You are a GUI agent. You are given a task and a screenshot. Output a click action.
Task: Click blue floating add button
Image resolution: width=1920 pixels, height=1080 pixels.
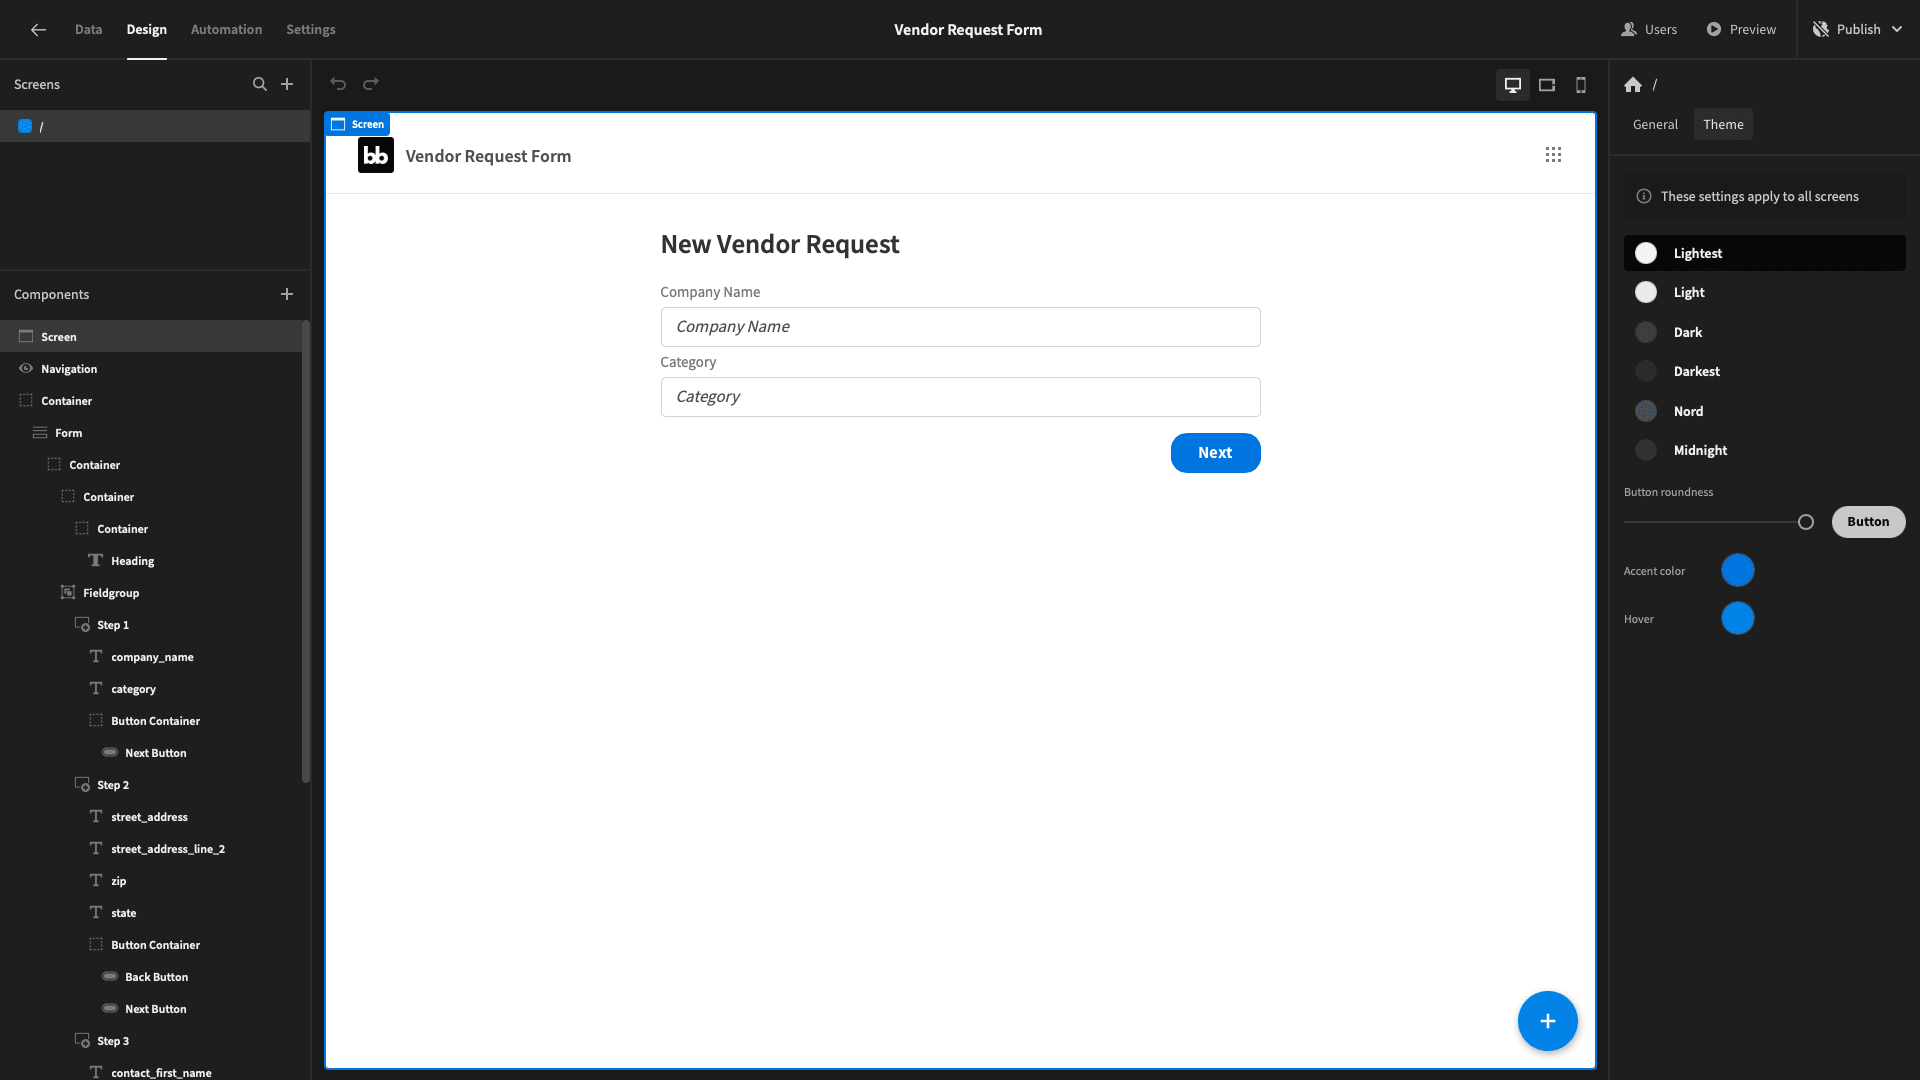point(1548,1021)
